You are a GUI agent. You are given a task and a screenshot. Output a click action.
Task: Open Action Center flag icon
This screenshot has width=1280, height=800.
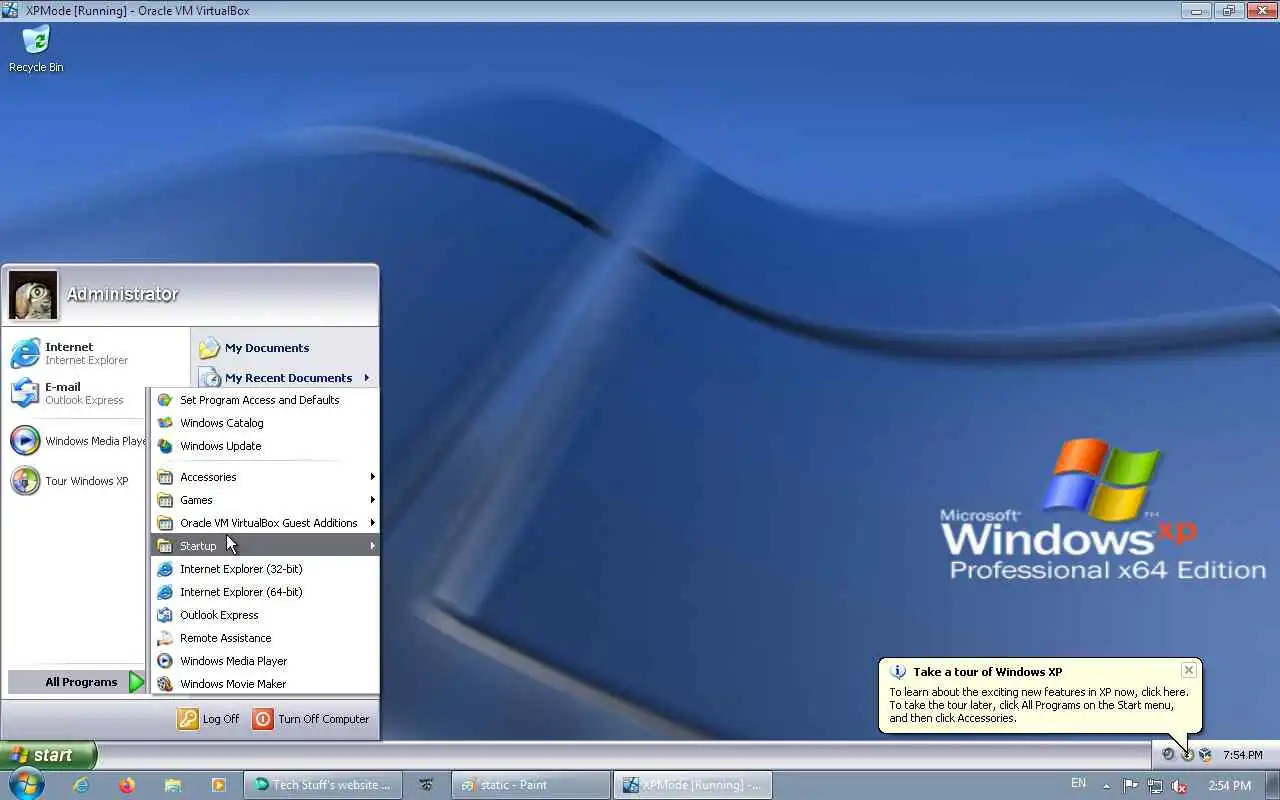point(1131,786)
